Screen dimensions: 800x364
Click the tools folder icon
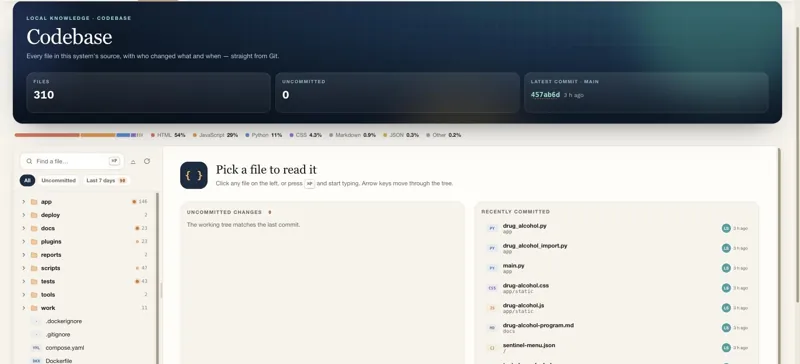pos(34,295)
